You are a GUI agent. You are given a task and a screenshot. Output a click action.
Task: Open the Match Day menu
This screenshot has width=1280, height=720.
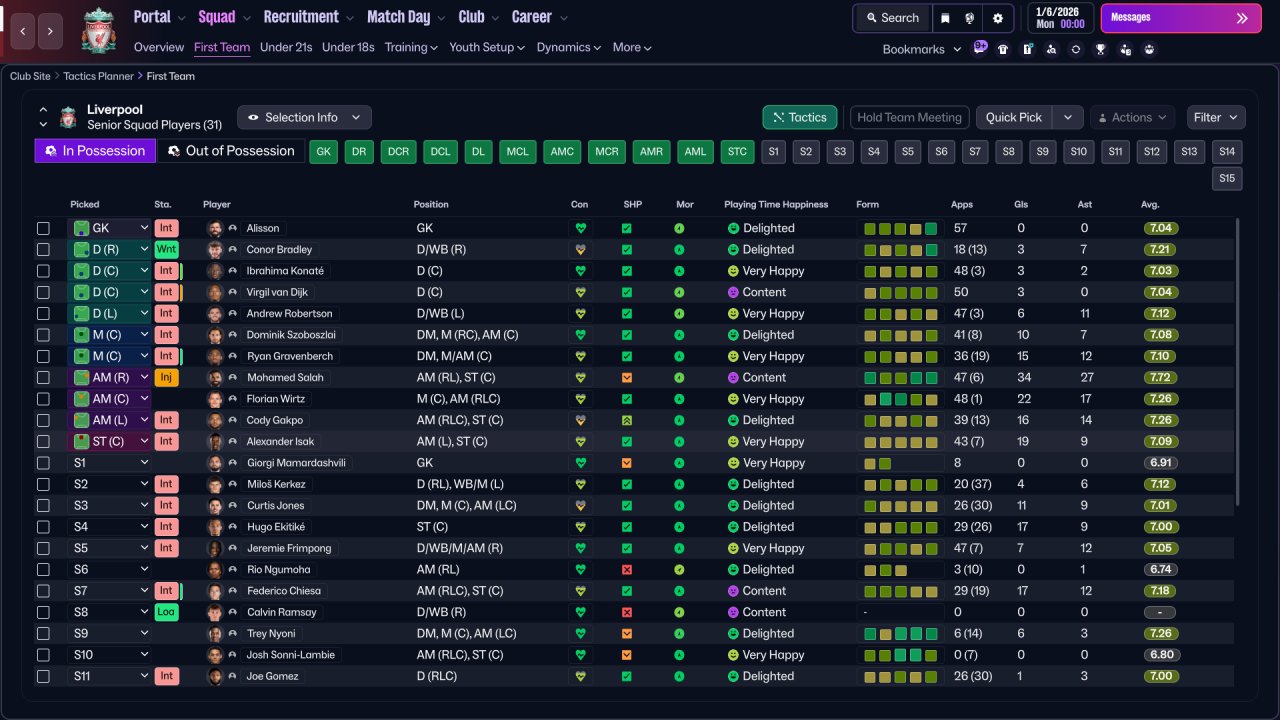pos(407,17)
